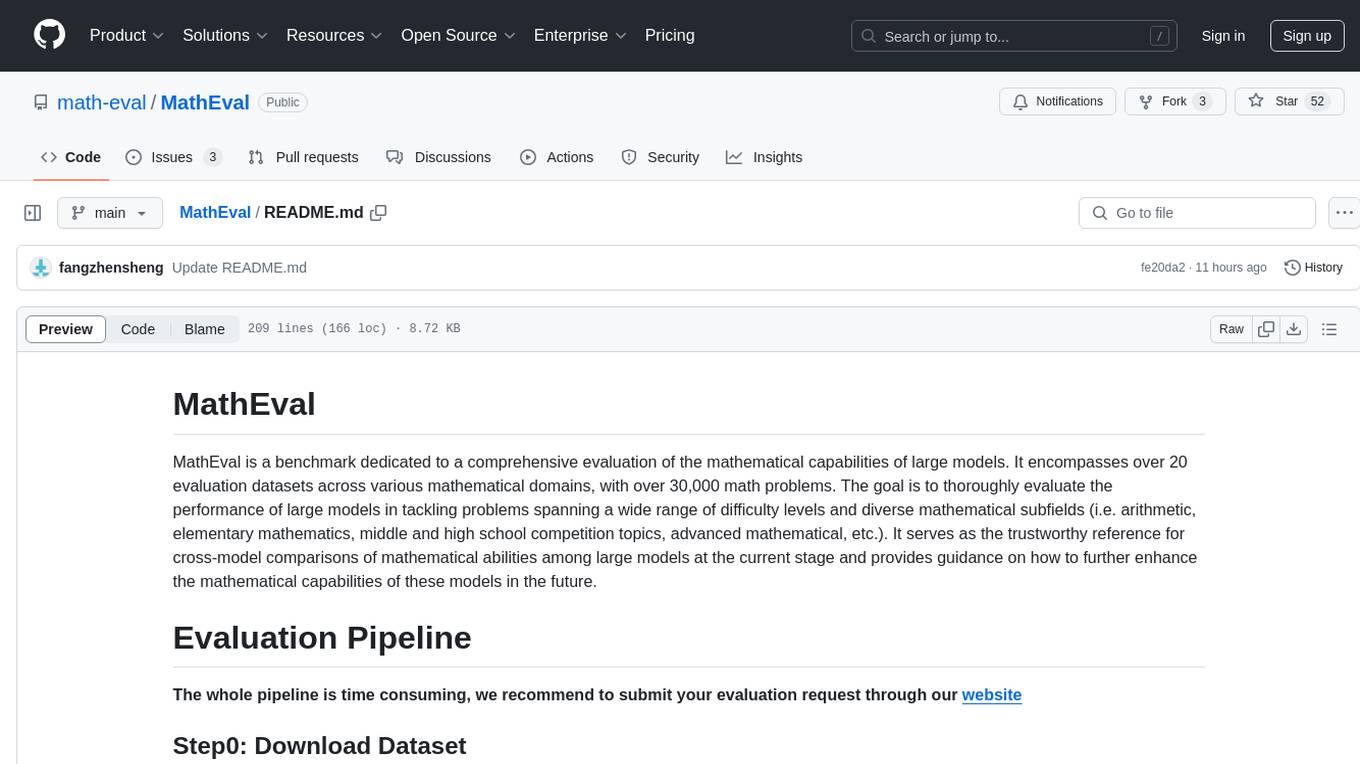Click the Evaluation Pipeline heading
The height and width of the screenshot is (764, 1360).
[x=322, y=637]
